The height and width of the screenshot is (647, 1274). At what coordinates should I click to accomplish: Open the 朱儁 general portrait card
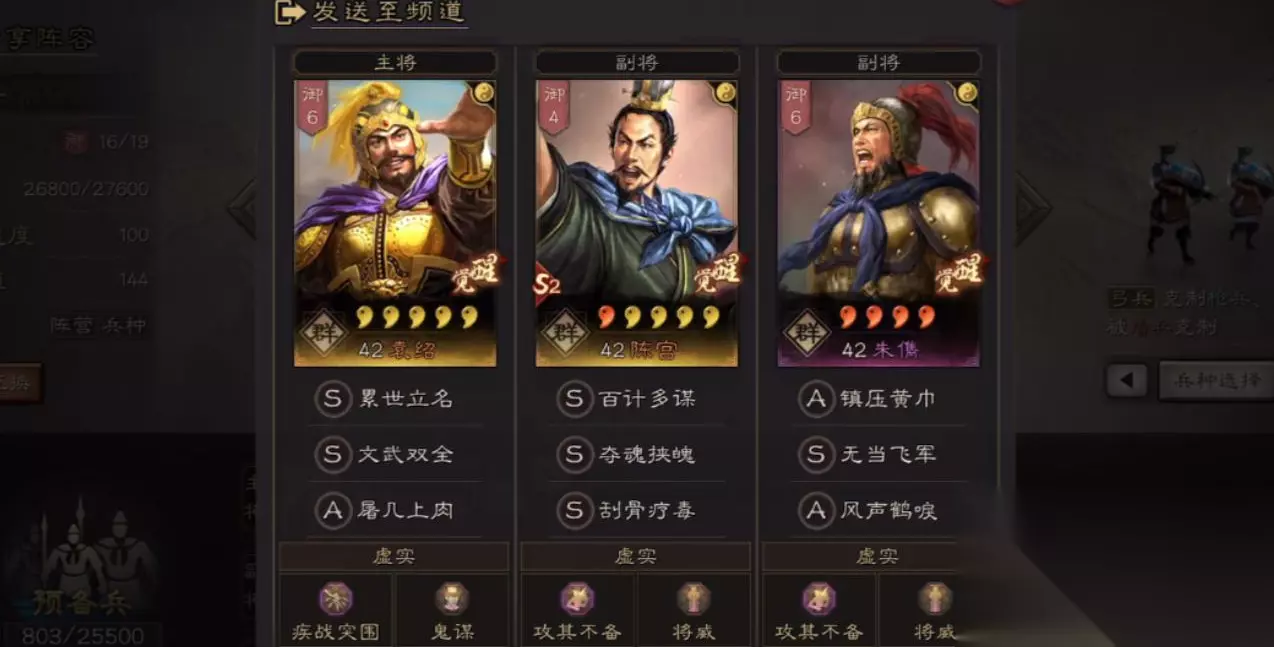pos(879,223)
